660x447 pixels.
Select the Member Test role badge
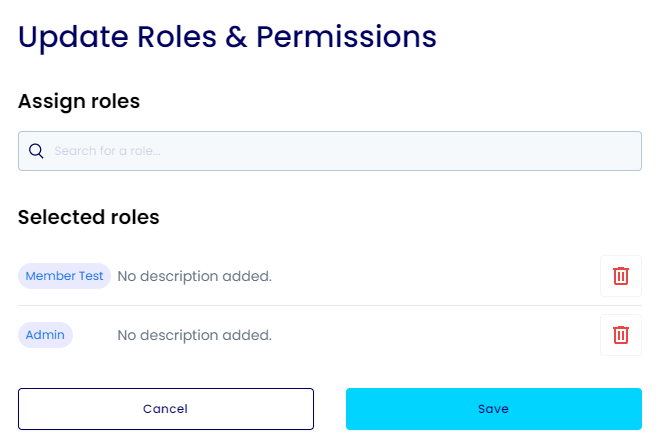click(64, 276)
